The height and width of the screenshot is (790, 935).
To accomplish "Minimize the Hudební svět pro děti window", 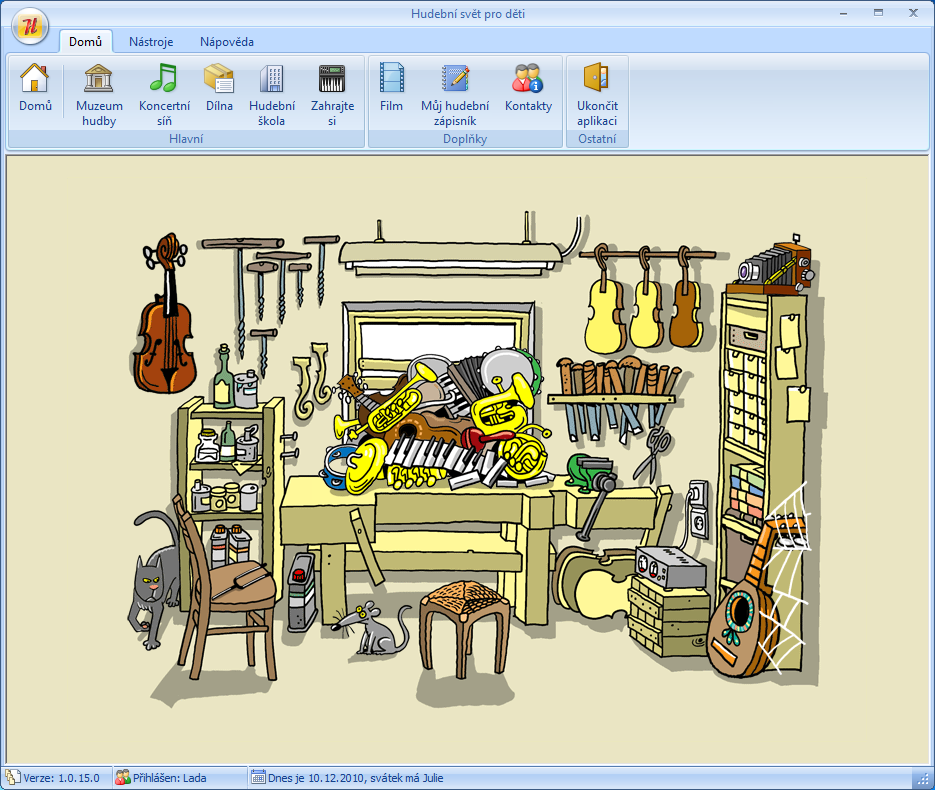I will (x=843, y=13).
